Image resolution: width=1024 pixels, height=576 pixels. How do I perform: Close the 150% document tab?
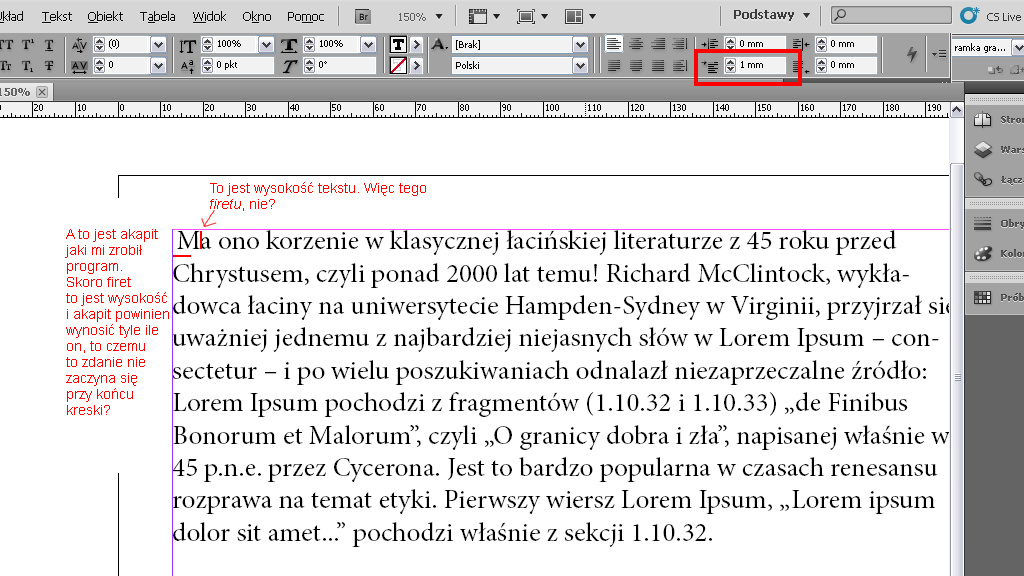(42, 92)
